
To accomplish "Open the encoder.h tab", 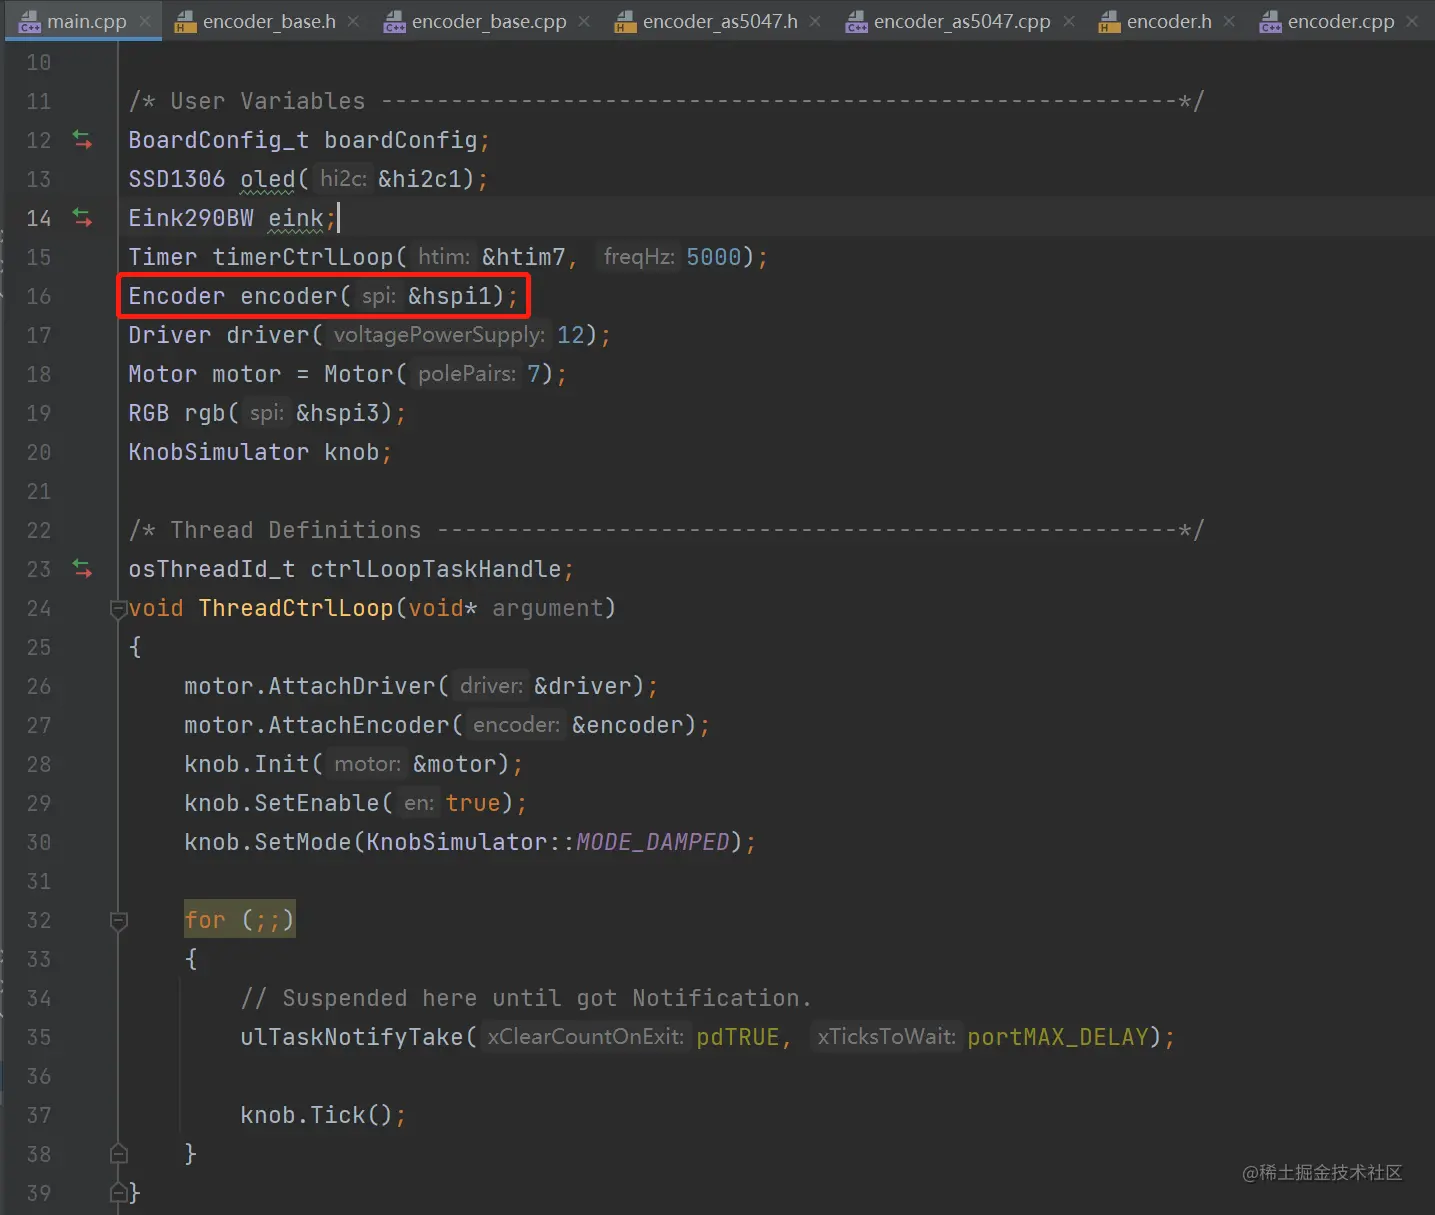I will coord(1169,21).
